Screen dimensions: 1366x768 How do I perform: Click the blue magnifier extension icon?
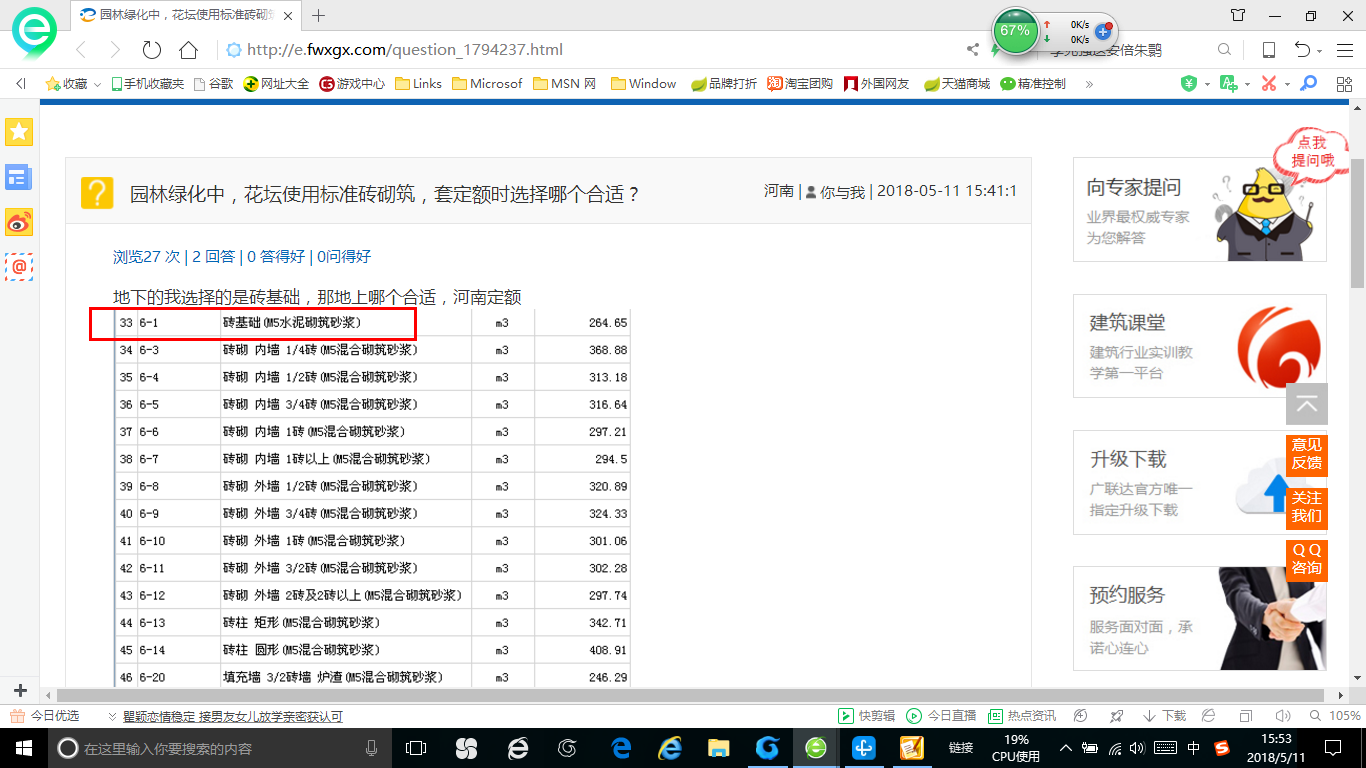click(x=1308, y=84)
